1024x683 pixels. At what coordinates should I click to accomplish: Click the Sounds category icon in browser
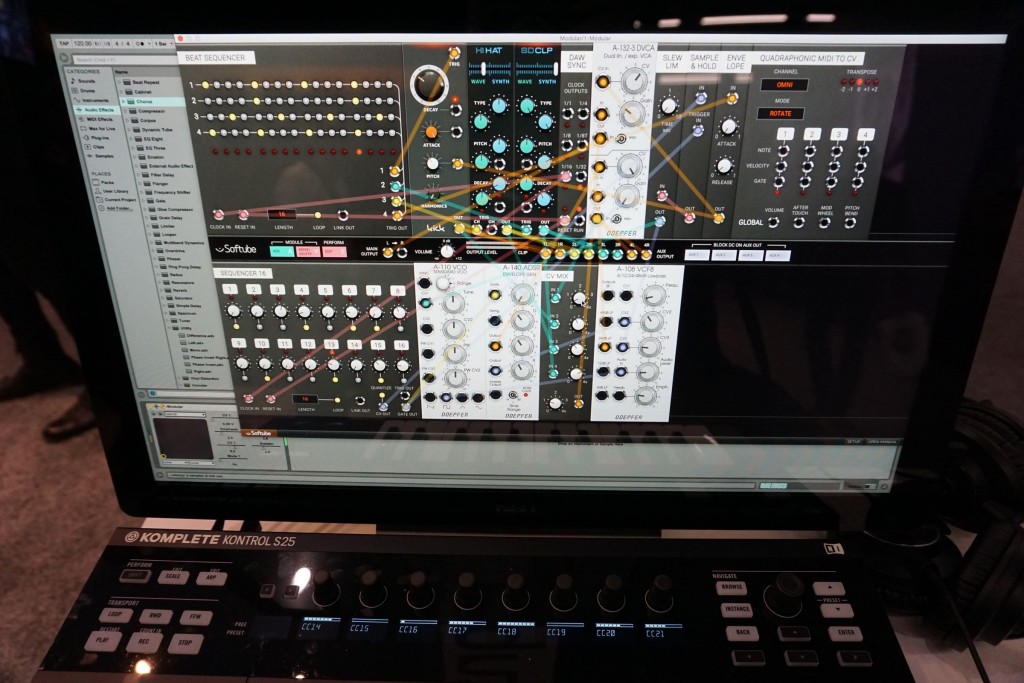pyautogui.click(x=70, y=82)
